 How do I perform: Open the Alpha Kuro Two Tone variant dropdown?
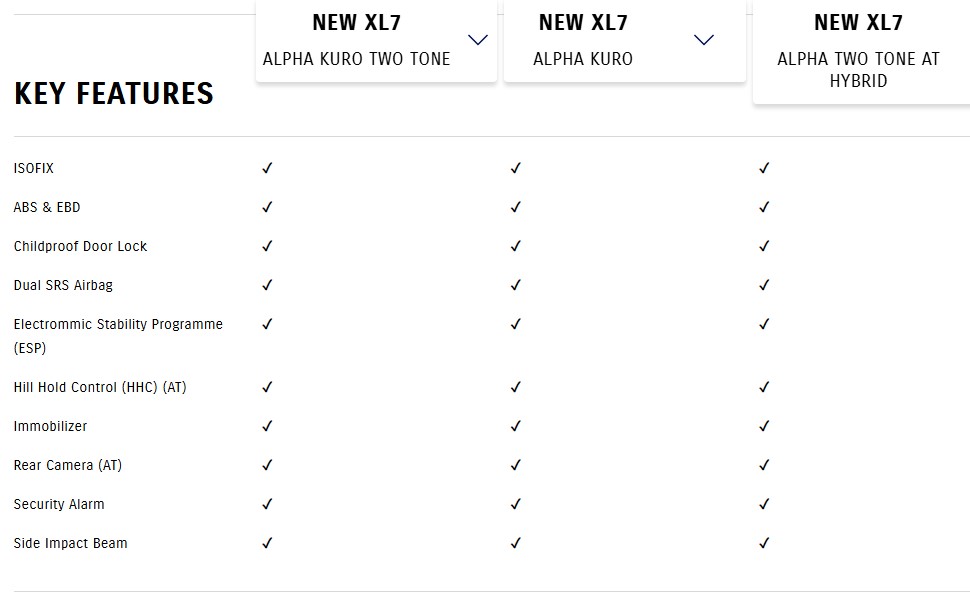477,41
